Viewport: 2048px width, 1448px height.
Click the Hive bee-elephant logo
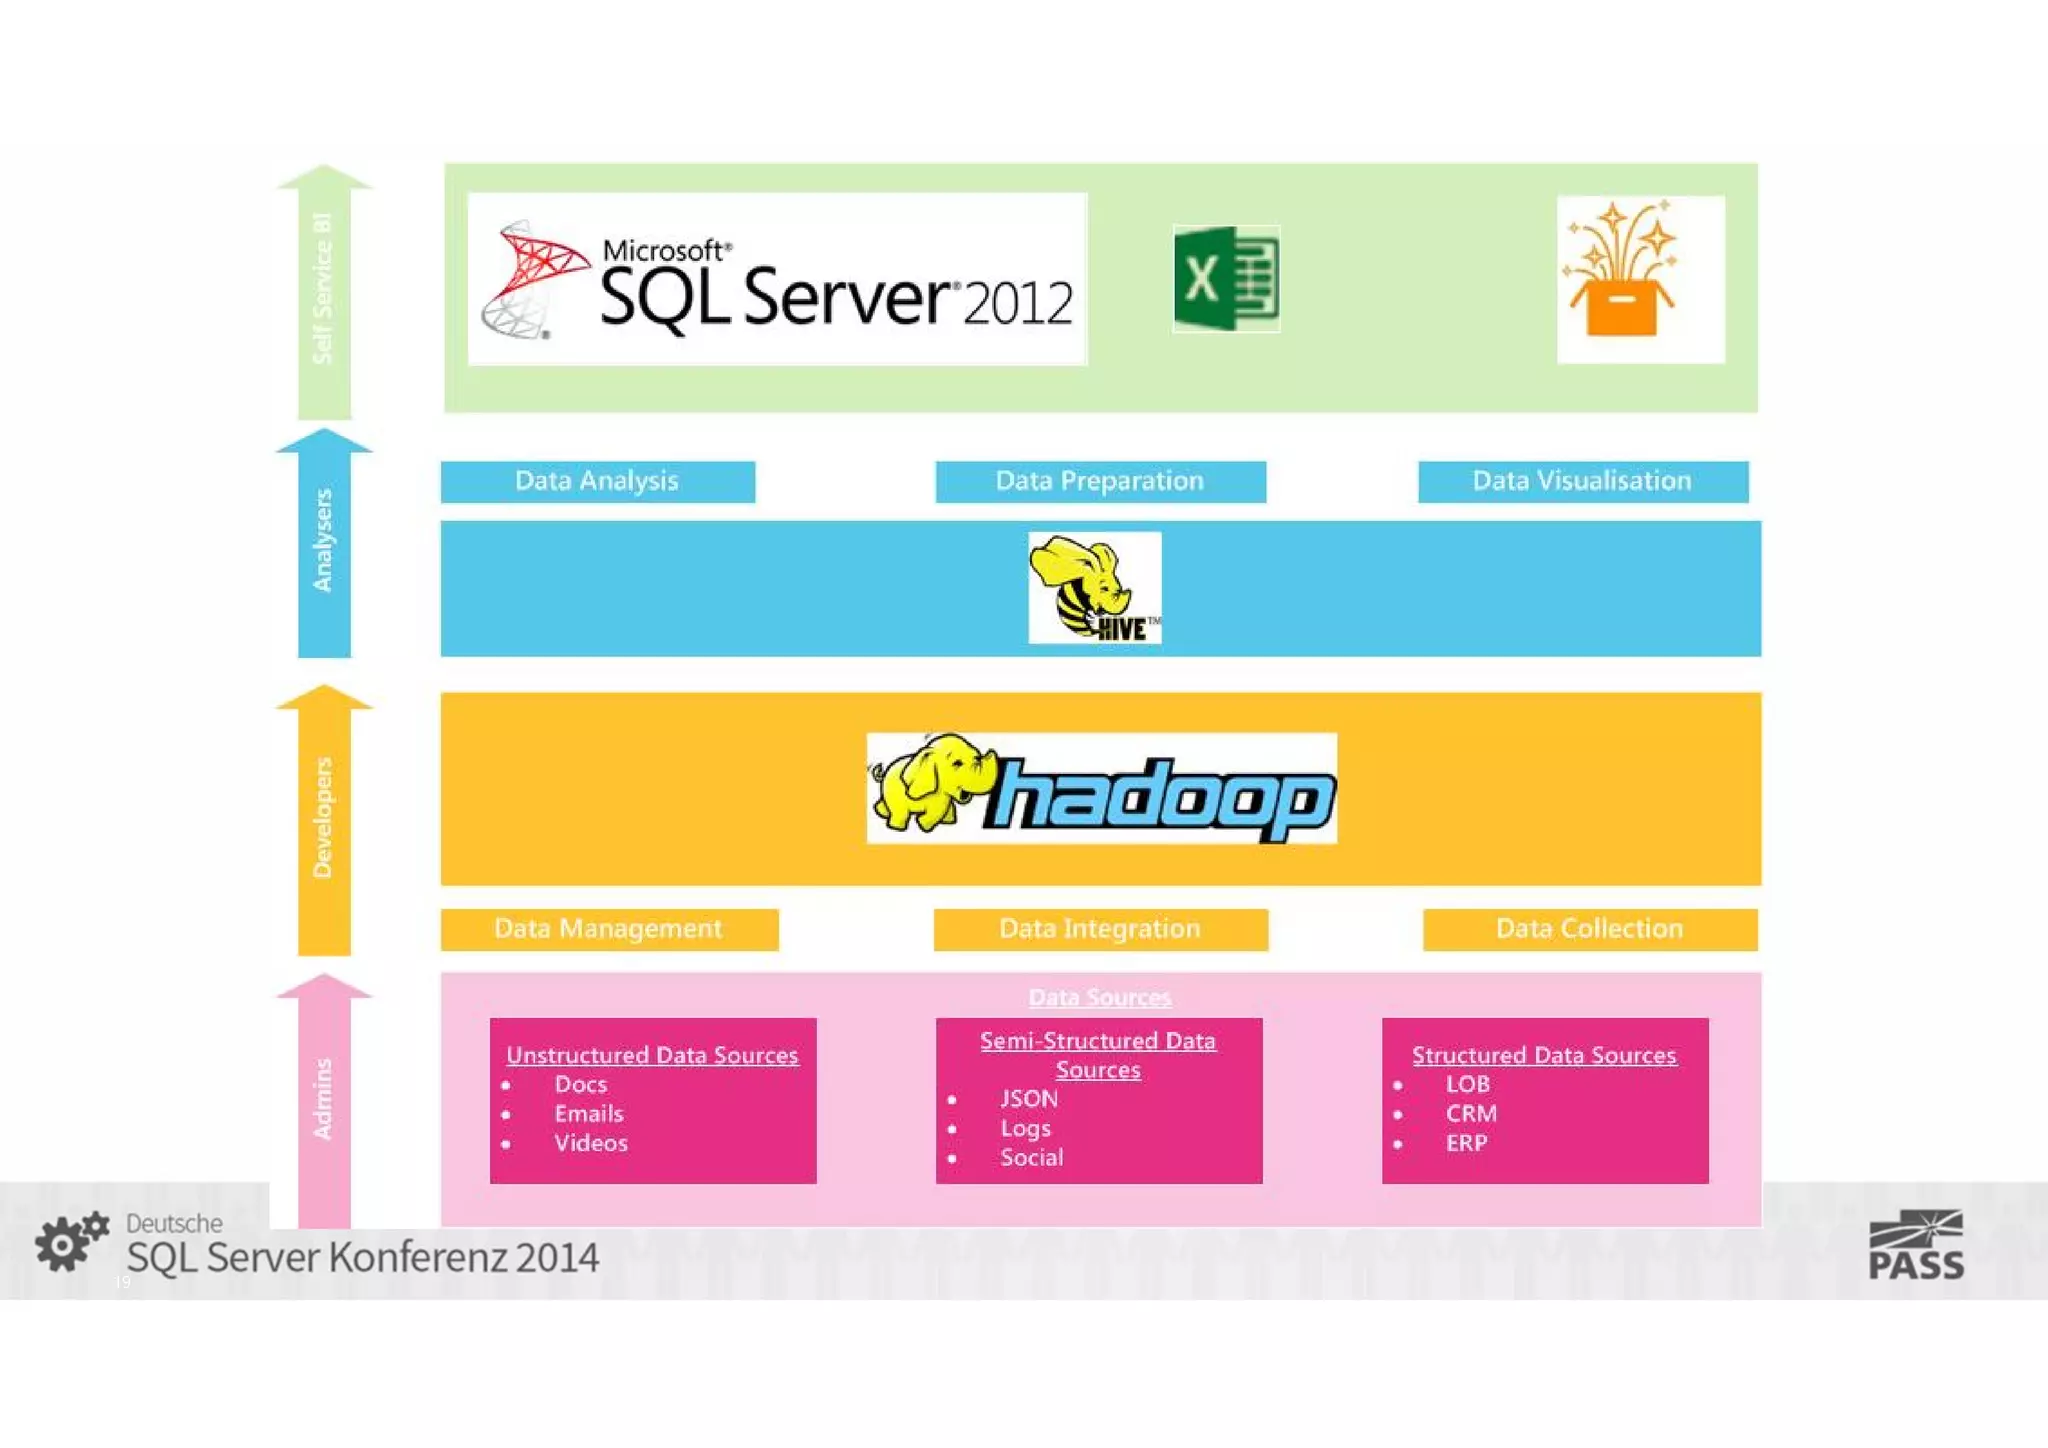pos(1095,588)
